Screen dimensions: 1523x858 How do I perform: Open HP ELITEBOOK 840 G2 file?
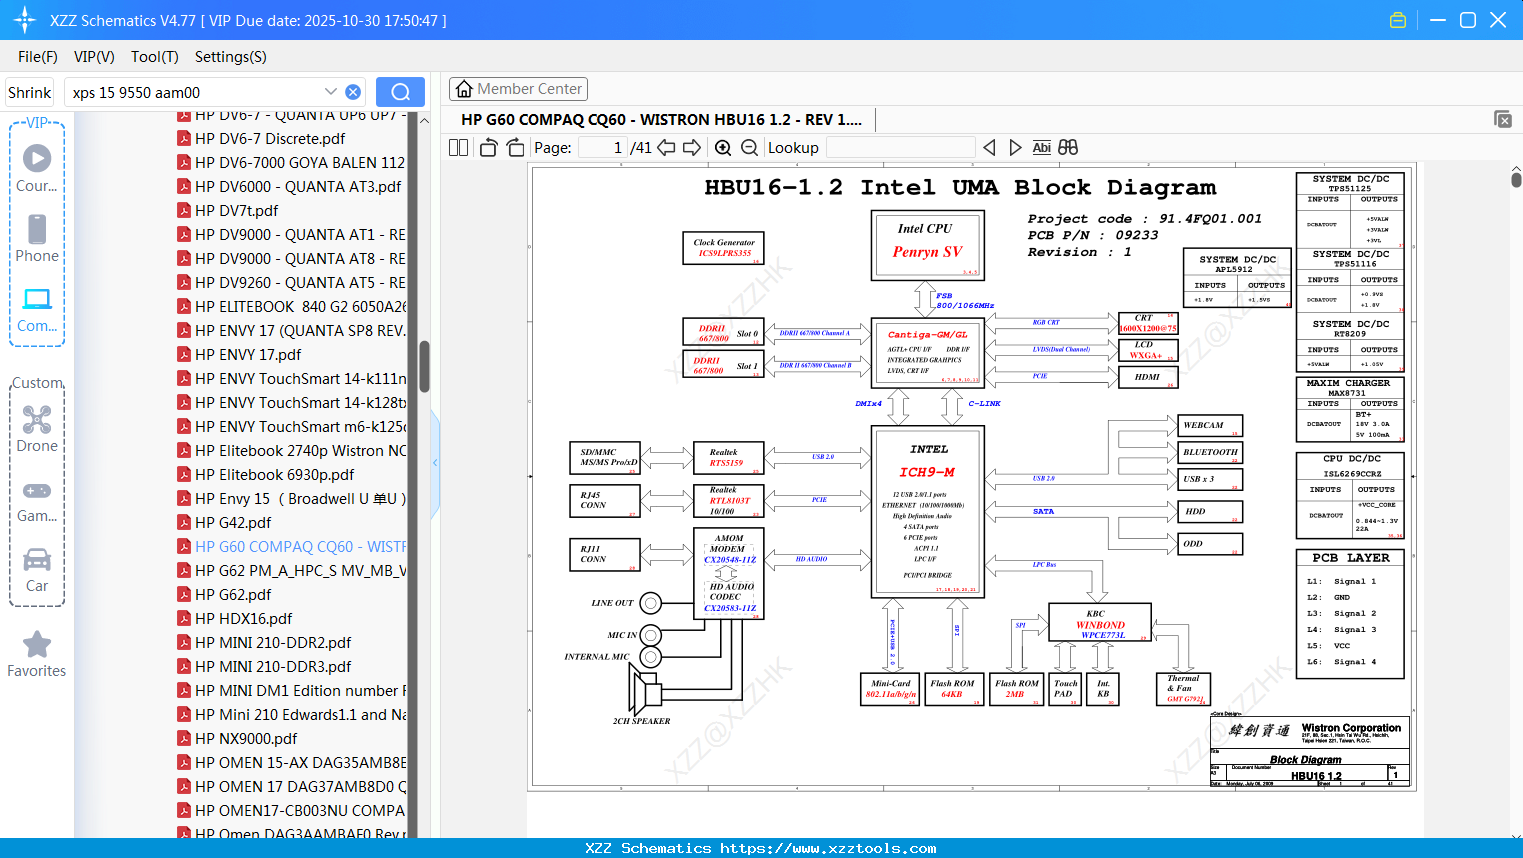pos(291,307)
